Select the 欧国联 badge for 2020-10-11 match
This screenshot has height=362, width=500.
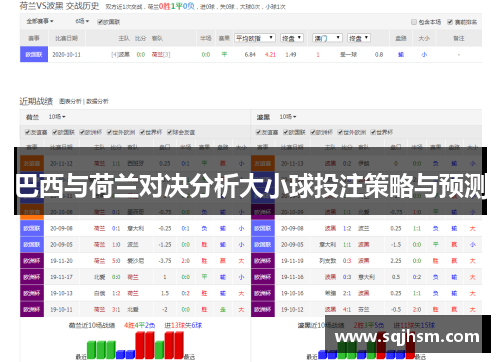pyautogui.click(x=34, y=54)
